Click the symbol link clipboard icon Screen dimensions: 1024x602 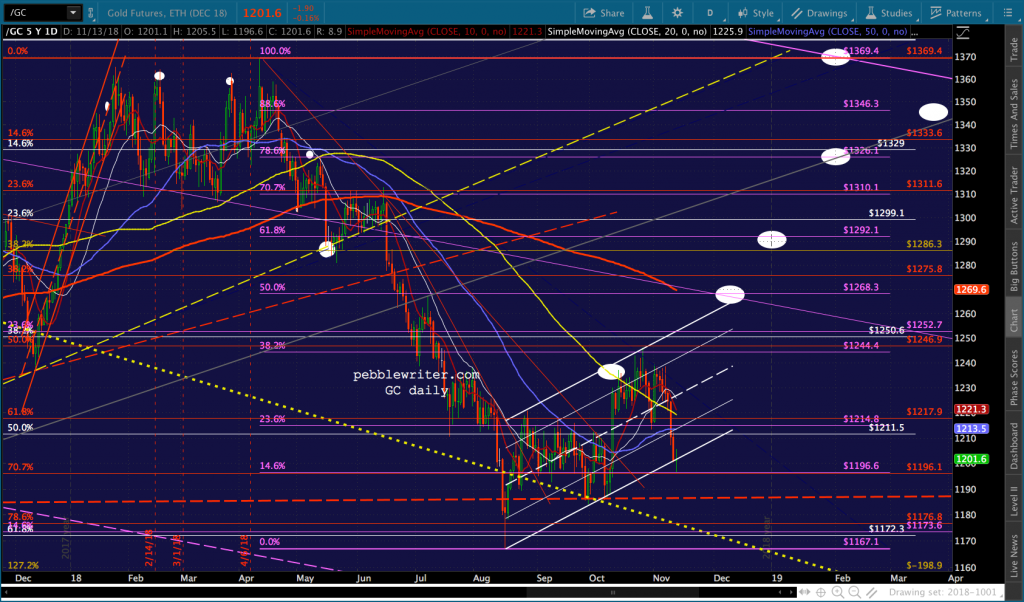(91, 12)
